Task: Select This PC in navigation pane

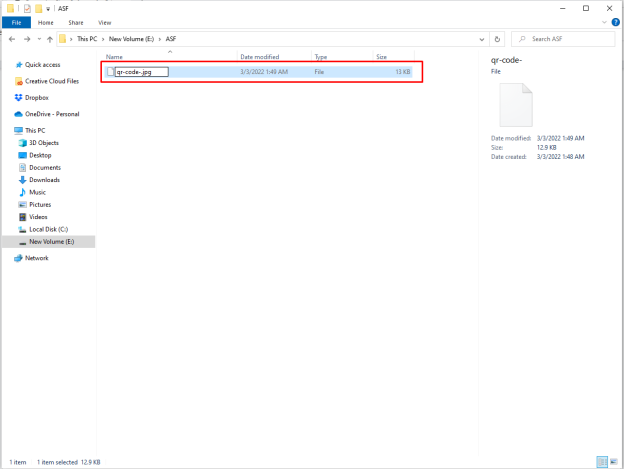Action: (x=35, y=130)
